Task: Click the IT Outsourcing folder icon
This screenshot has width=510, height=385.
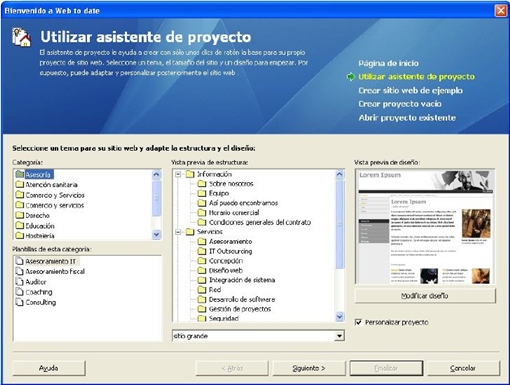Action: click(x=202, y=251)
